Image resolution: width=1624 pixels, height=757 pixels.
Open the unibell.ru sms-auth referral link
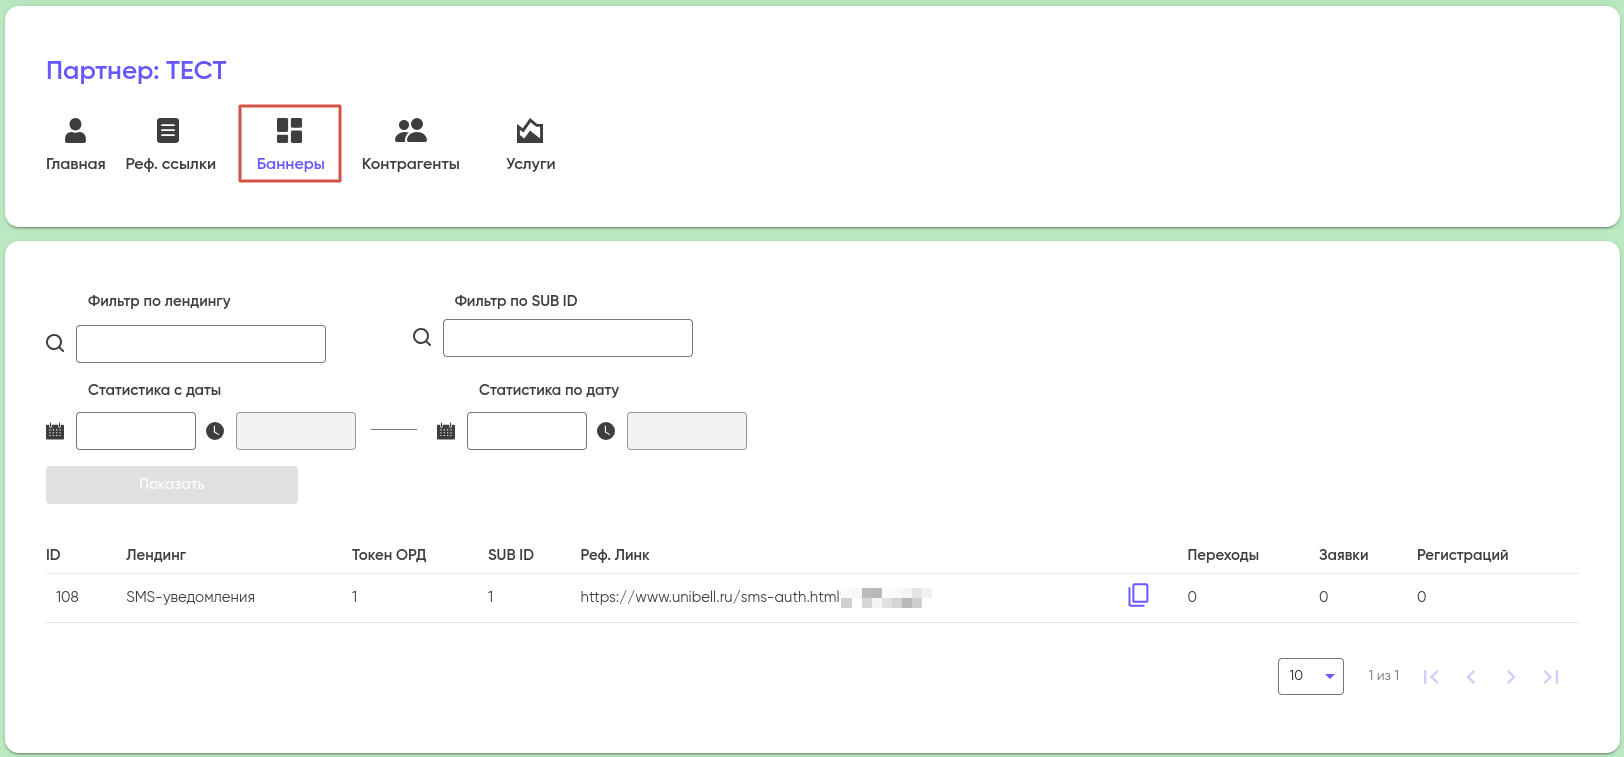[709, 597]
